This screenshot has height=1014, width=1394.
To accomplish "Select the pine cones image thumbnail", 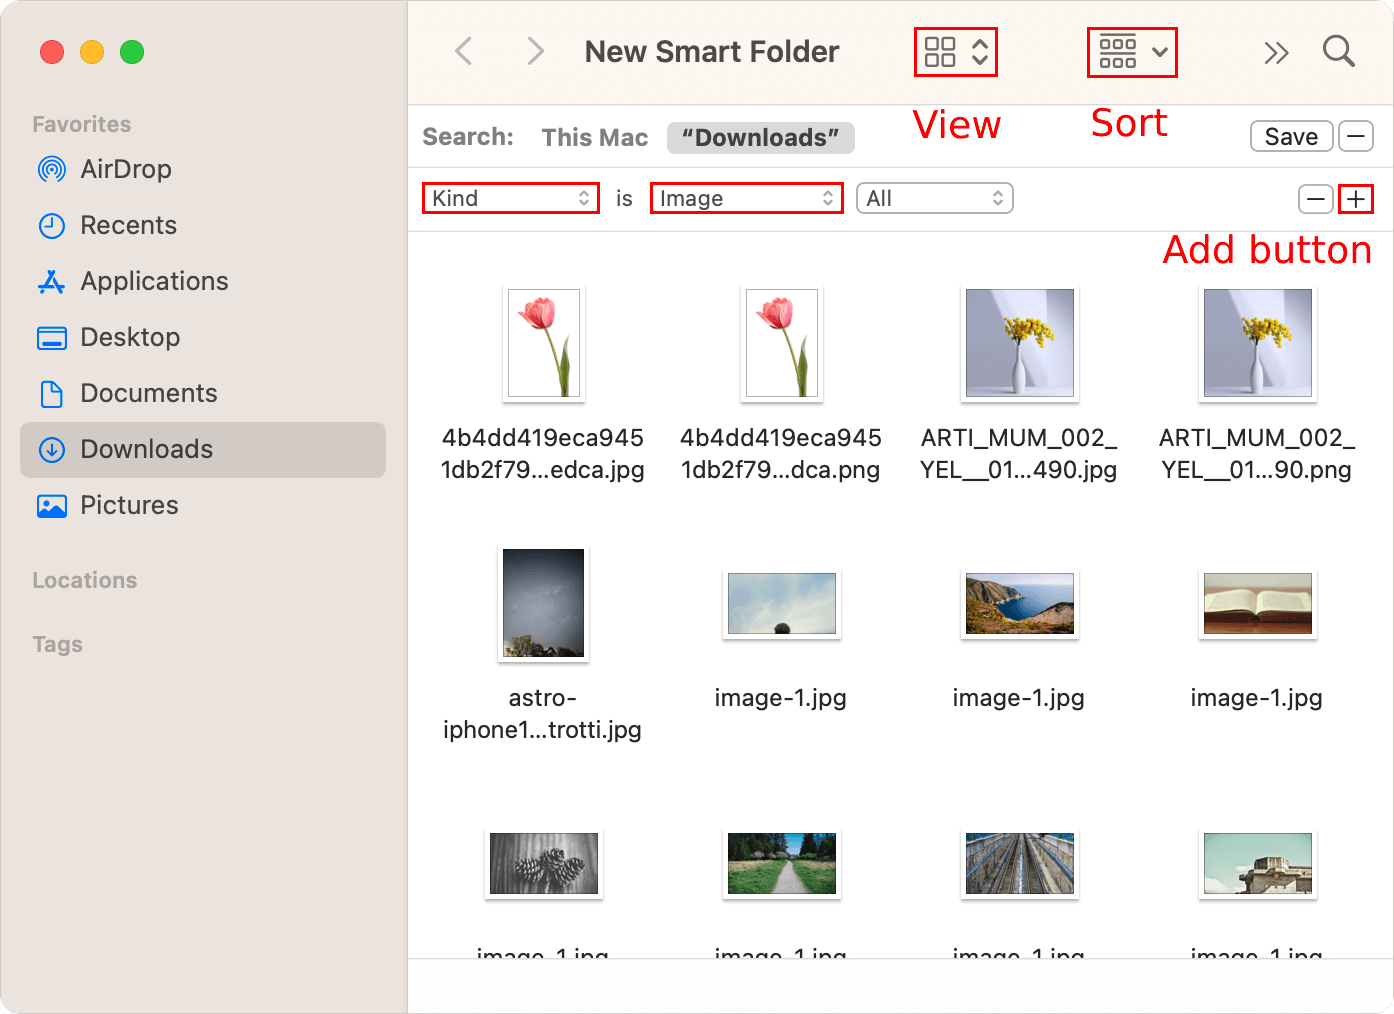I will point(544,864).
